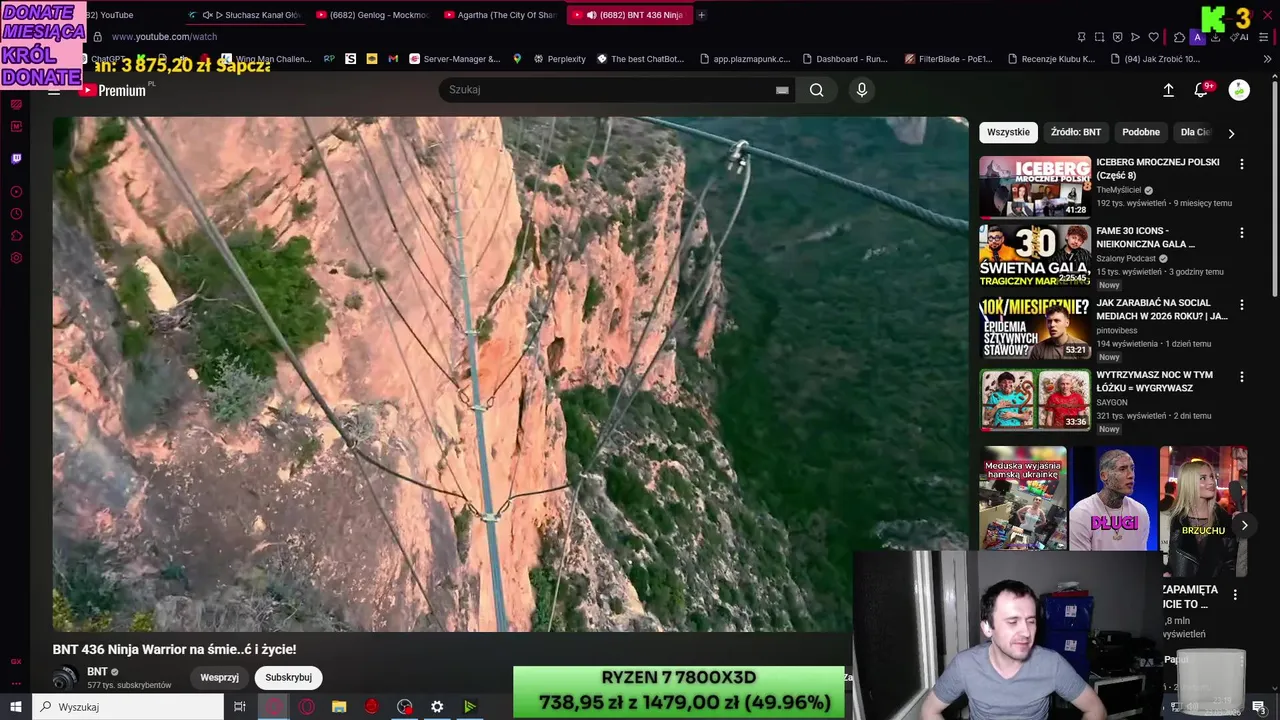
Task: Open the Windows Start menu
Action: (x=16, y=707)
